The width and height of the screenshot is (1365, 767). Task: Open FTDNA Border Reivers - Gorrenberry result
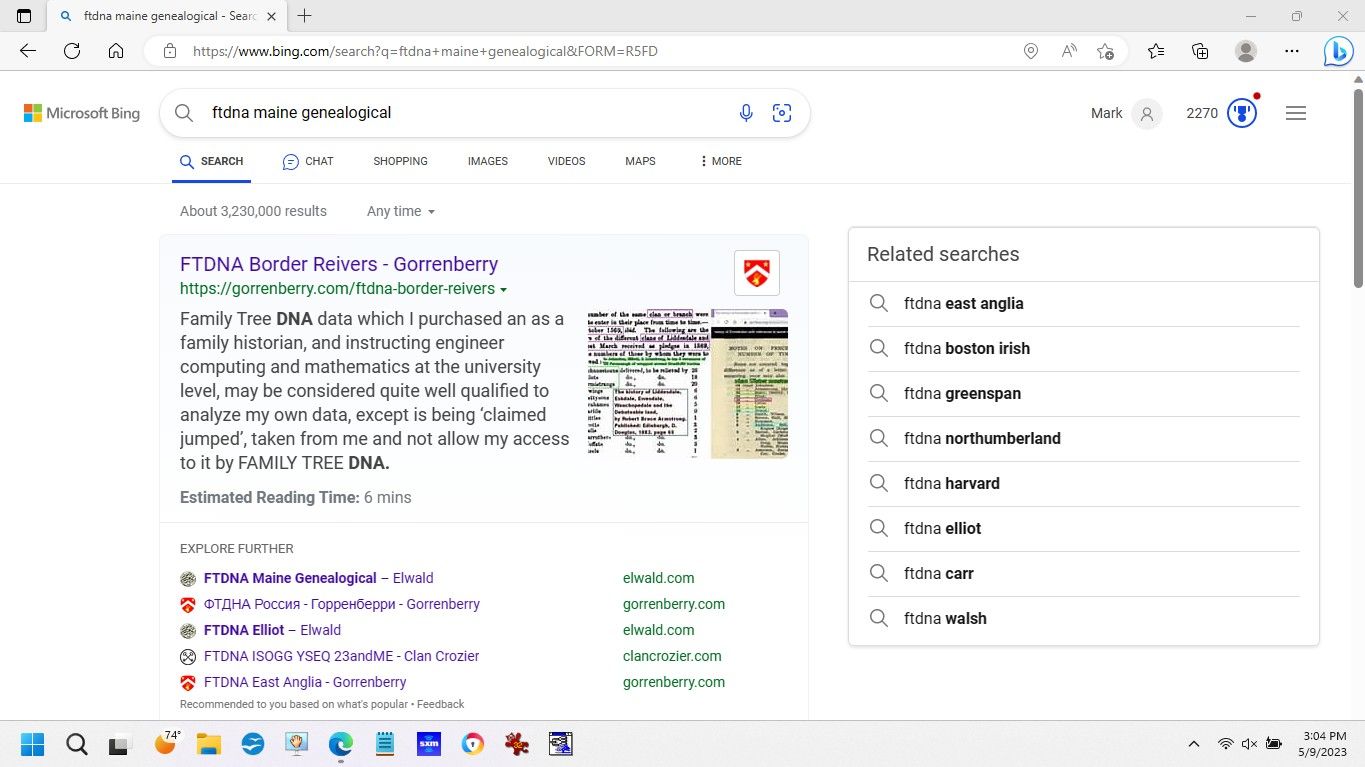[x=339, y=264]
